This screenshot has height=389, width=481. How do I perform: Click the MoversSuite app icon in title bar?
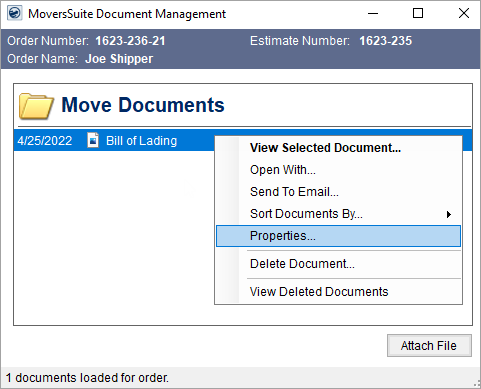(14, 14)
